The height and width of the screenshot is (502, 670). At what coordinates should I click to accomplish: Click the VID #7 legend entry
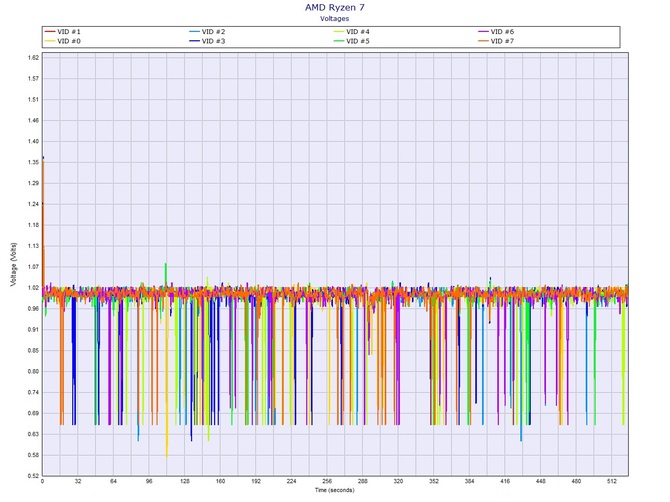[496, 41]
